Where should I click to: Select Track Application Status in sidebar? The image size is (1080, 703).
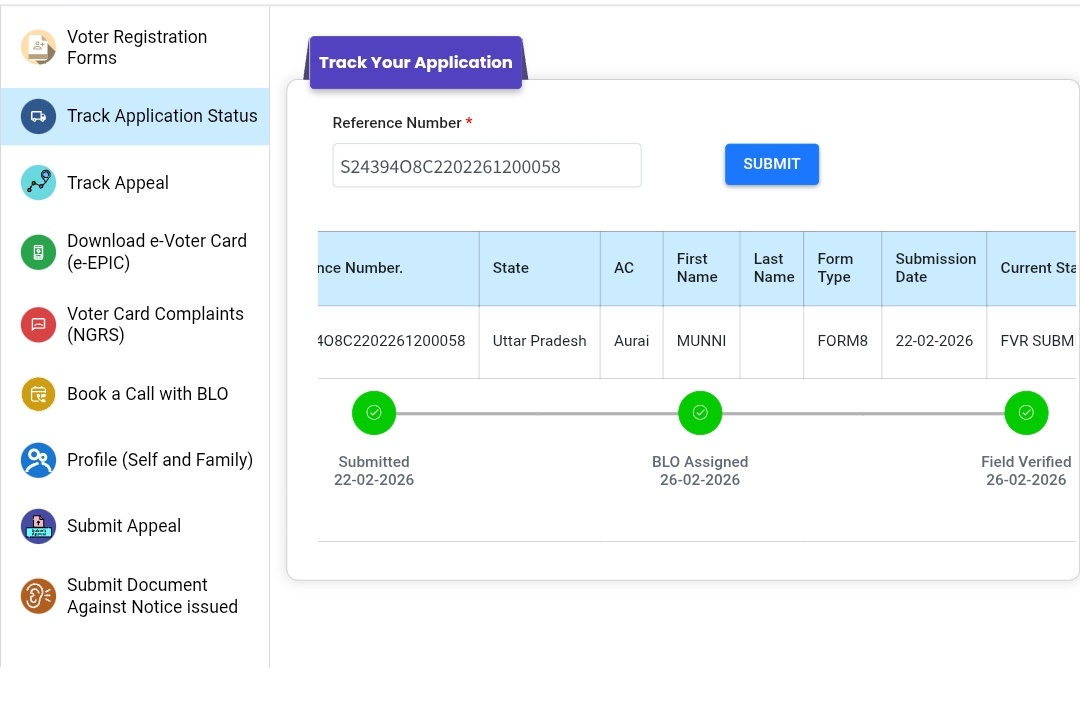(x=135, y=116)
